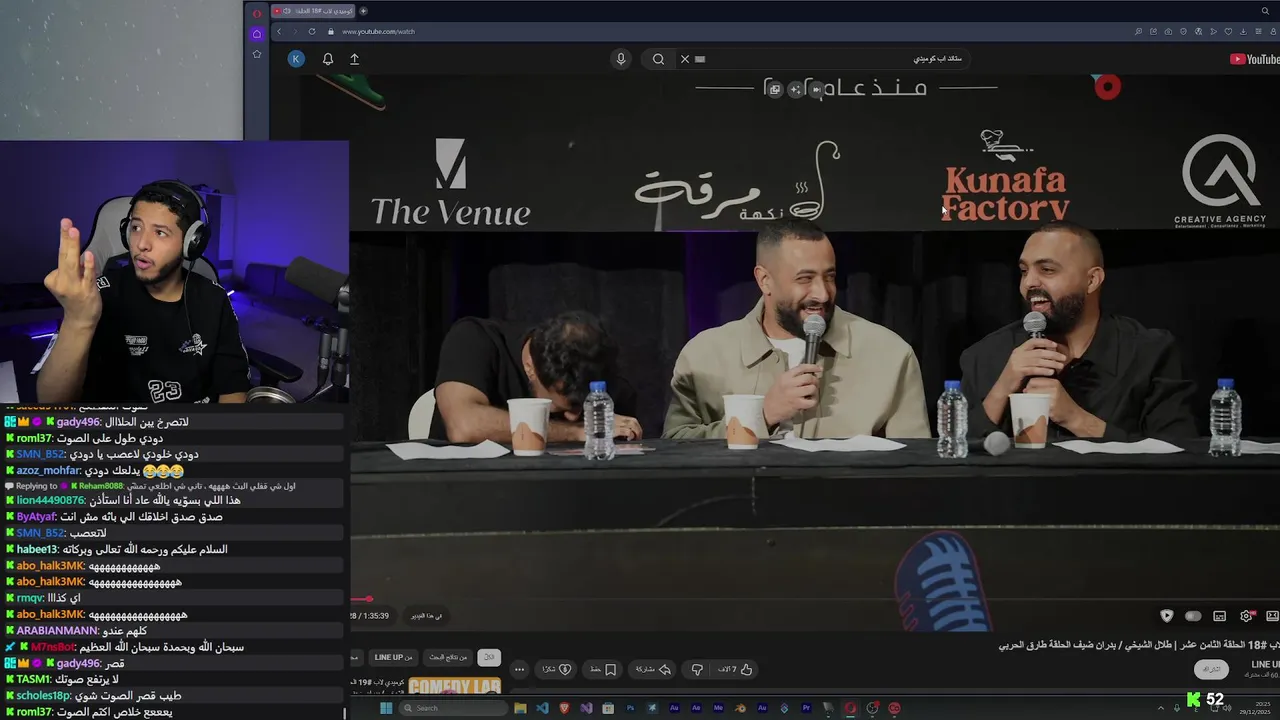Open Opera menu logo
The height and width of the screenshot is (720, 1280).
(257, 13)
